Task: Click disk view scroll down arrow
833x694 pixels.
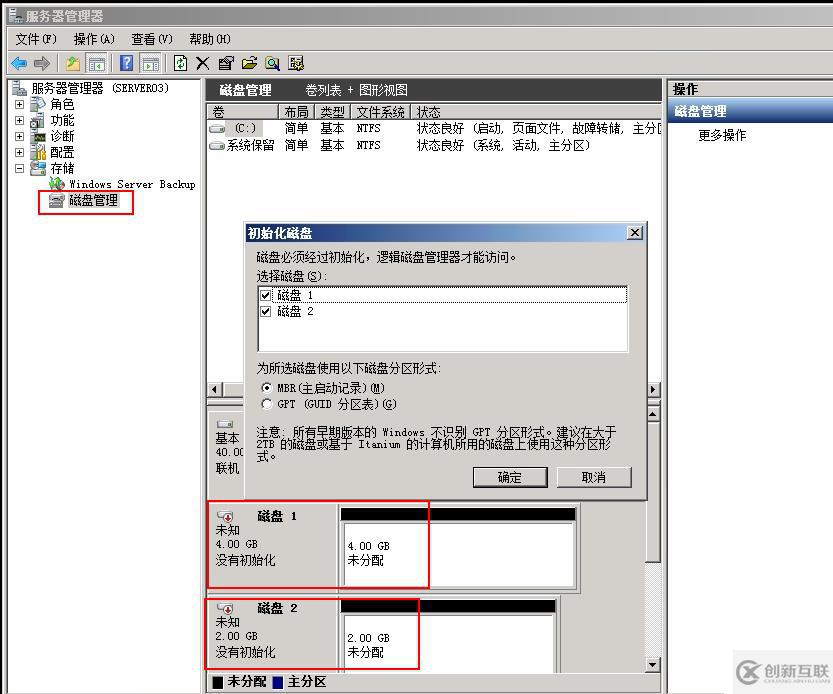Action: (x=653, y=664)
